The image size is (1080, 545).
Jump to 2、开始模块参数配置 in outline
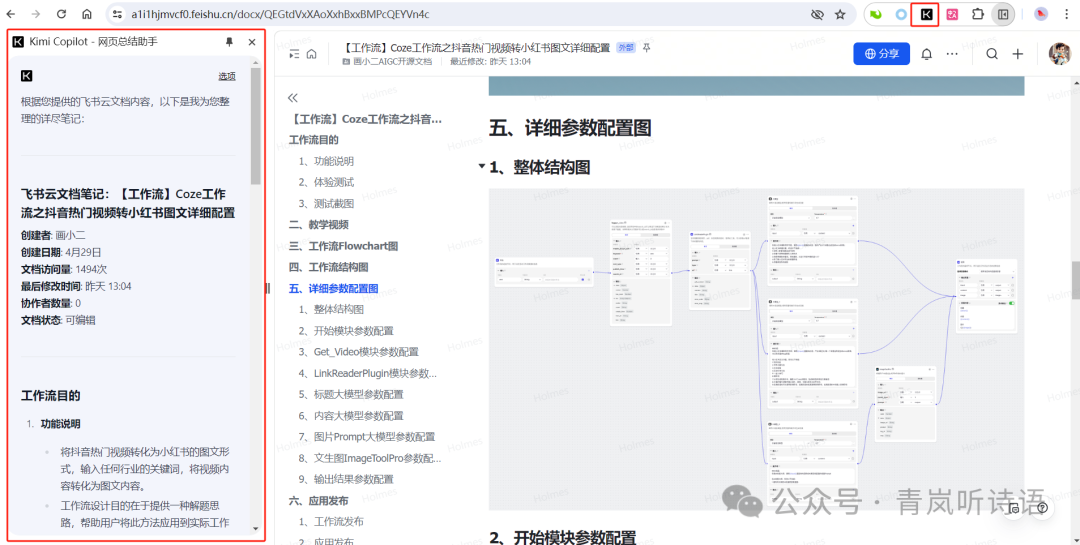pos(346,331)
